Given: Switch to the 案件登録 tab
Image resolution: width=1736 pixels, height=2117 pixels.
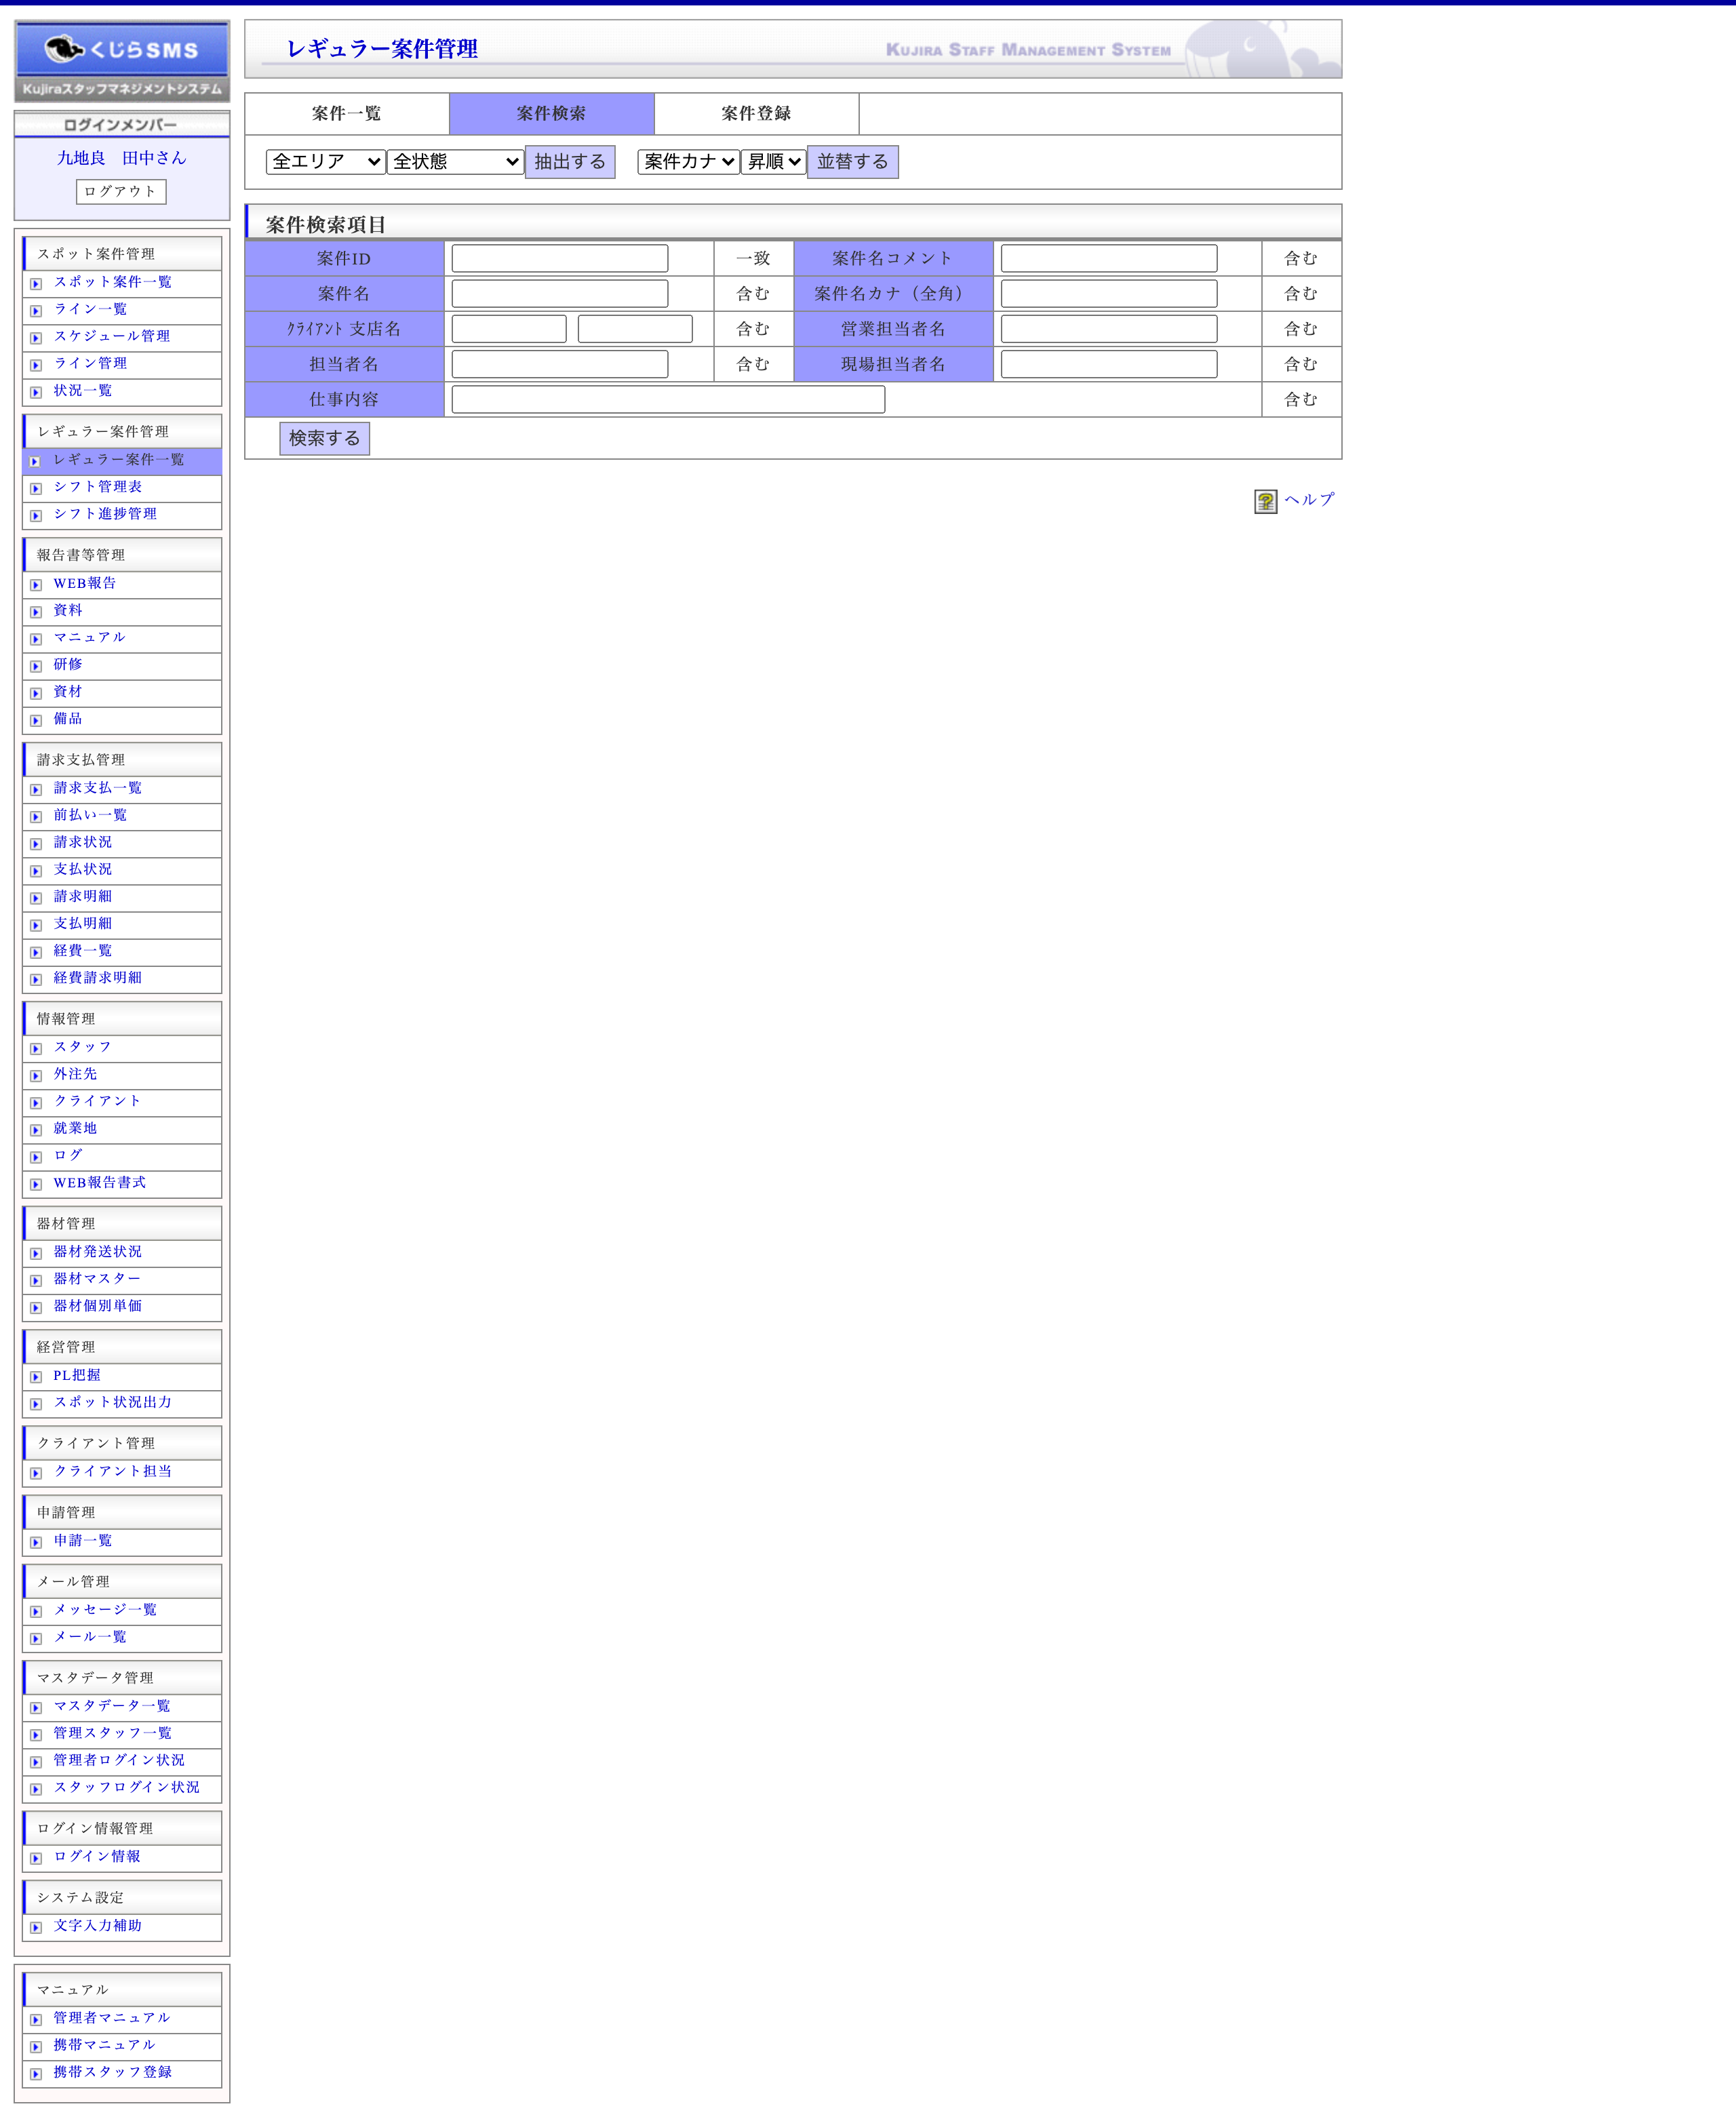Looking at the screenshot, I should 756,113.
